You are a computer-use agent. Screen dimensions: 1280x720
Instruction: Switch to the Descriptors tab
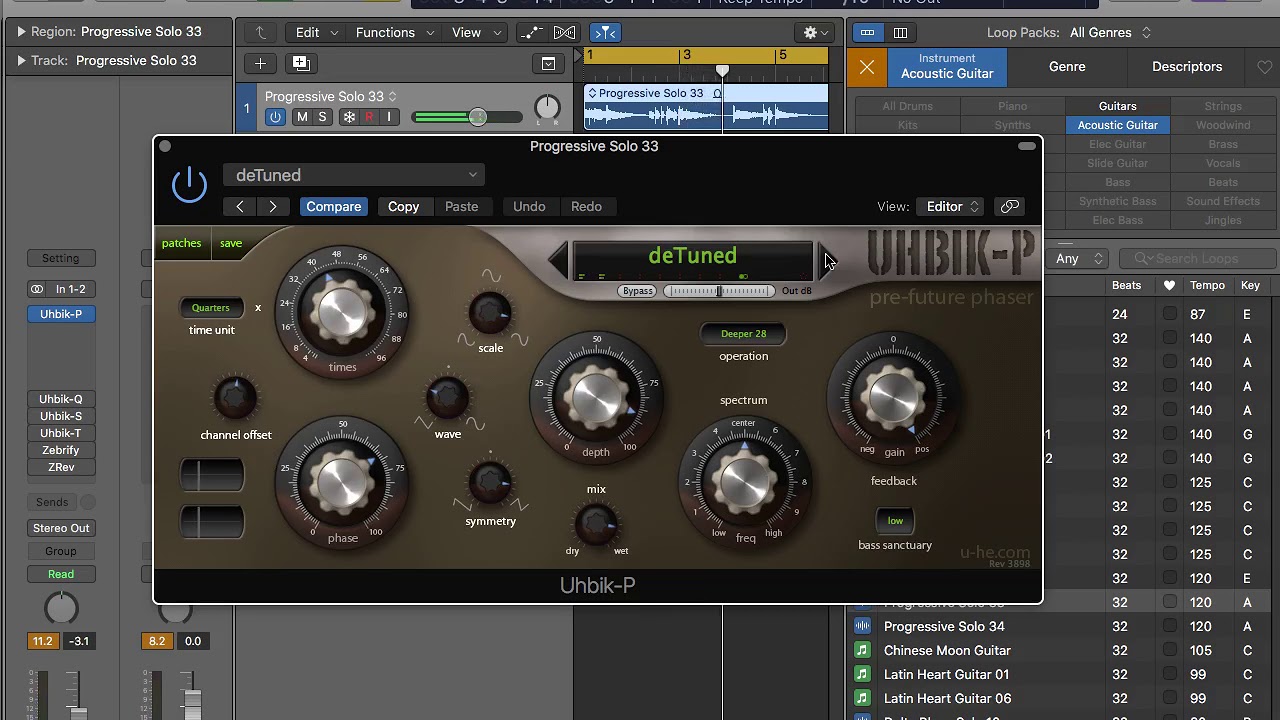tap(1187, 67)
